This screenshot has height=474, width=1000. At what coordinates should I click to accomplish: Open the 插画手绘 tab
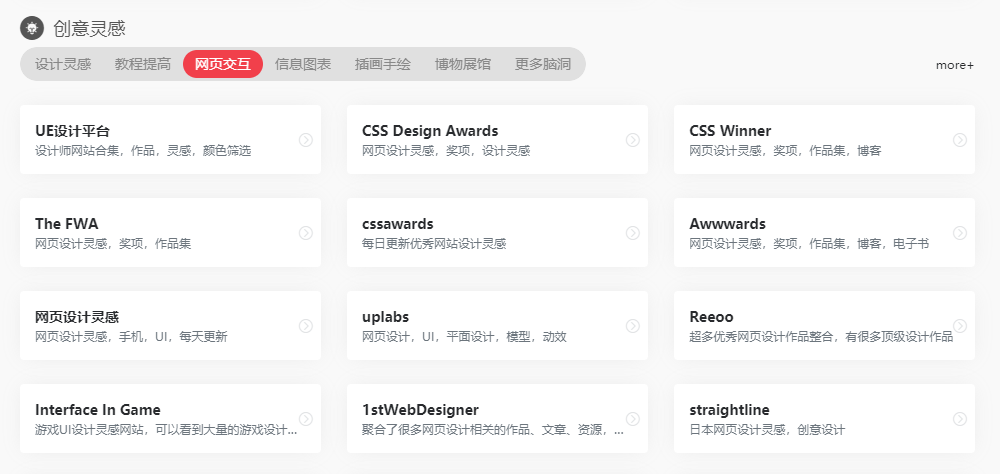pyautogui.click(x=383, y=64)
